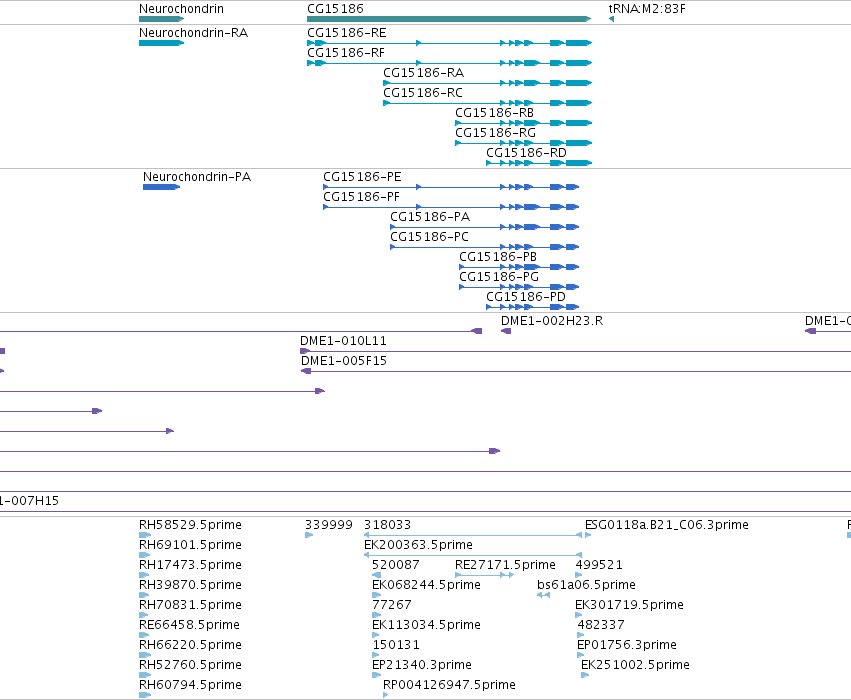Open the CG15186-RE transcript
Screen dimensions: 851x700
tap(347, 33)
